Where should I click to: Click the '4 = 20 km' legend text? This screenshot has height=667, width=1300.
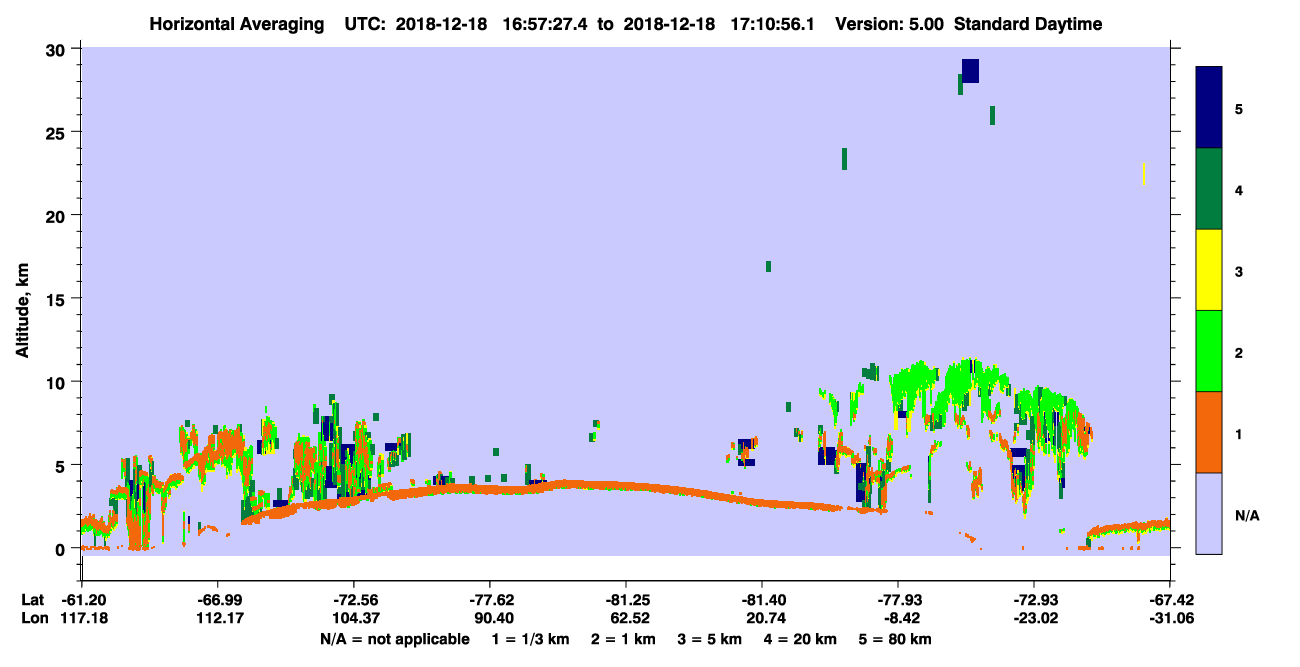coord(798,639)
